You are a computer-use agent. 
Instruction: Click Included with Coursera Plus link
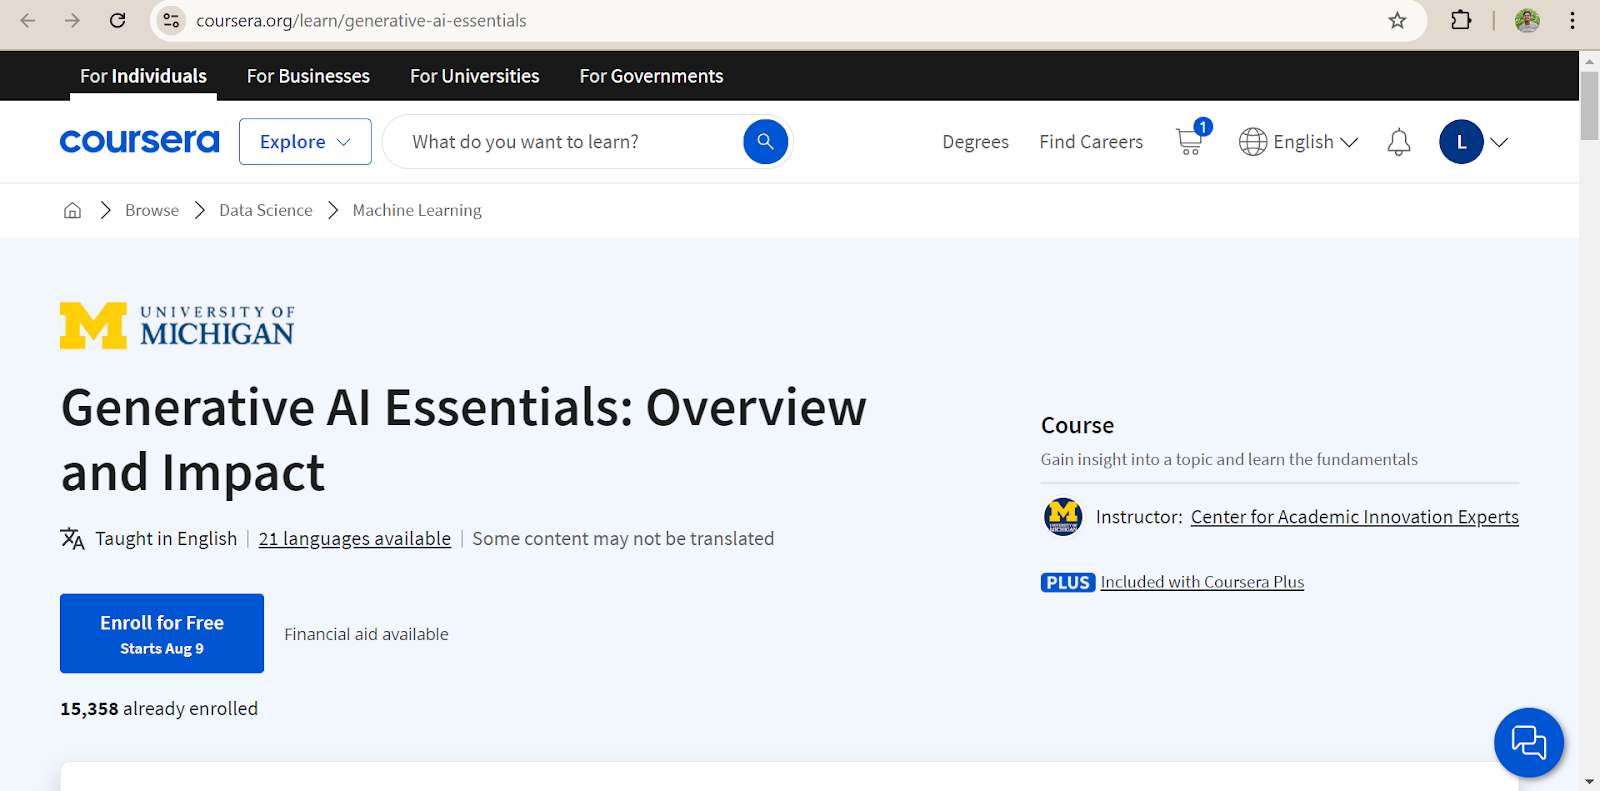1202,582
